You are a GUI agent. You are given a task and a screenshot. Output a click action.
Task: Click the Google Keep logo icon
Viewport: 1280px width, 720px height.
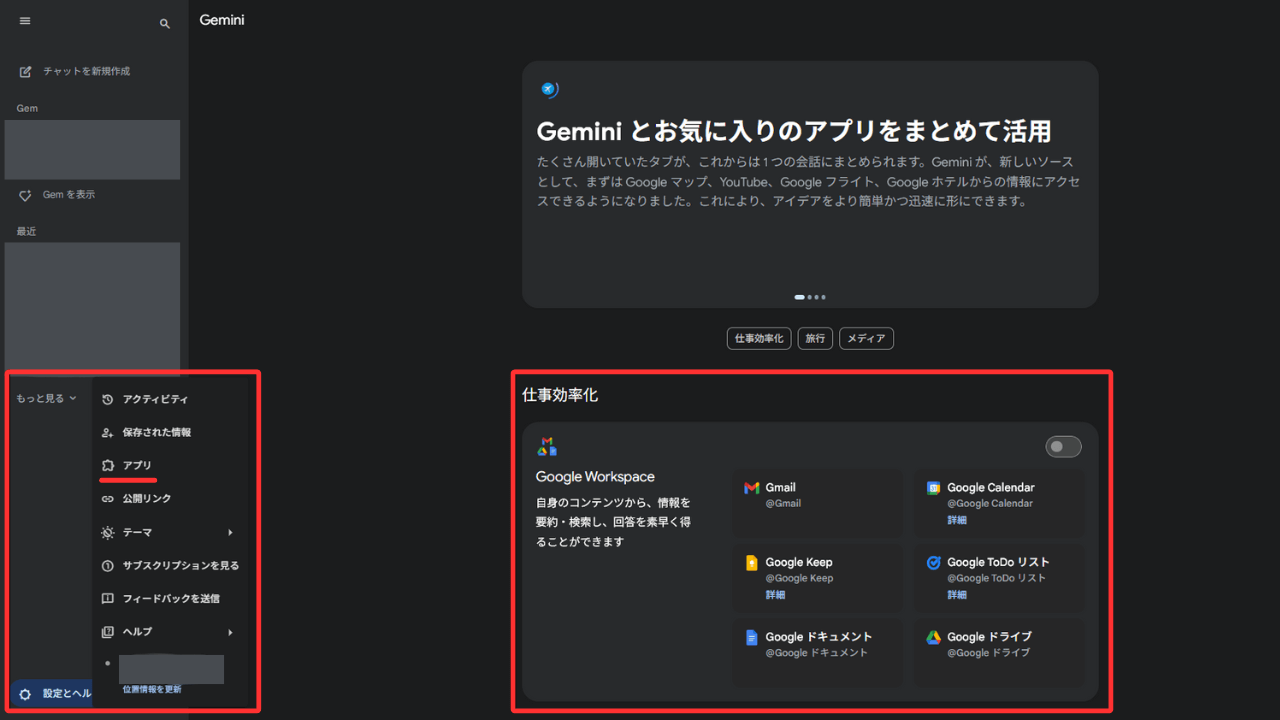[752, 563]
